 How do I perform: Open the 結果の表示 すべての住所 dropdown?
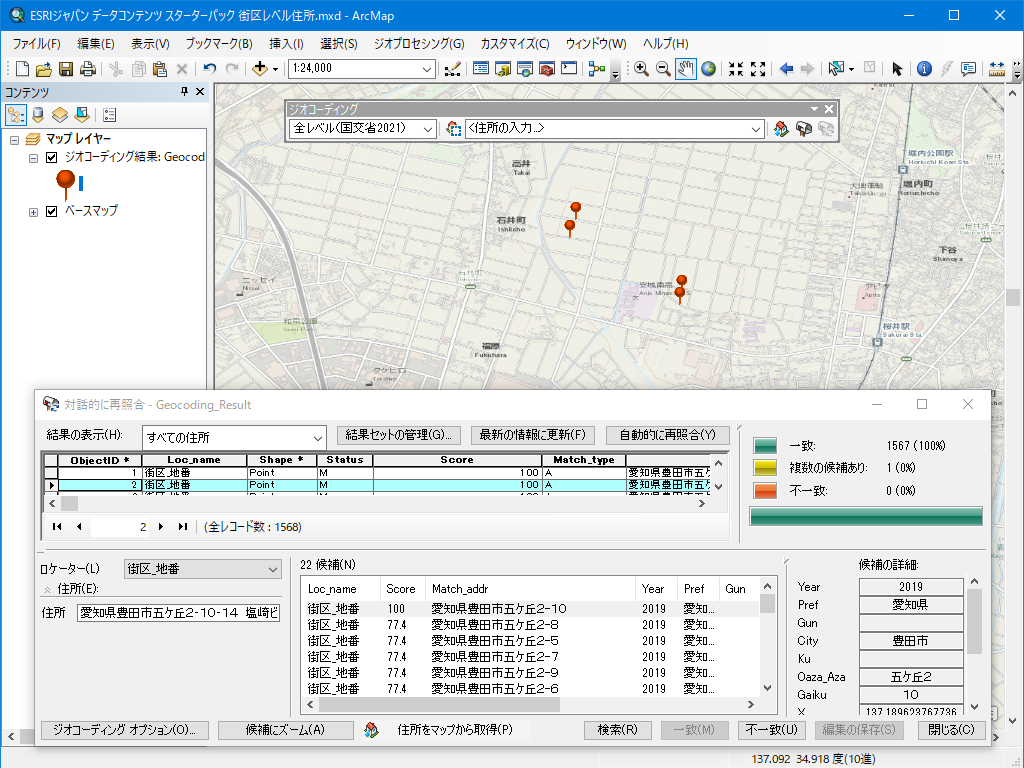317,438
